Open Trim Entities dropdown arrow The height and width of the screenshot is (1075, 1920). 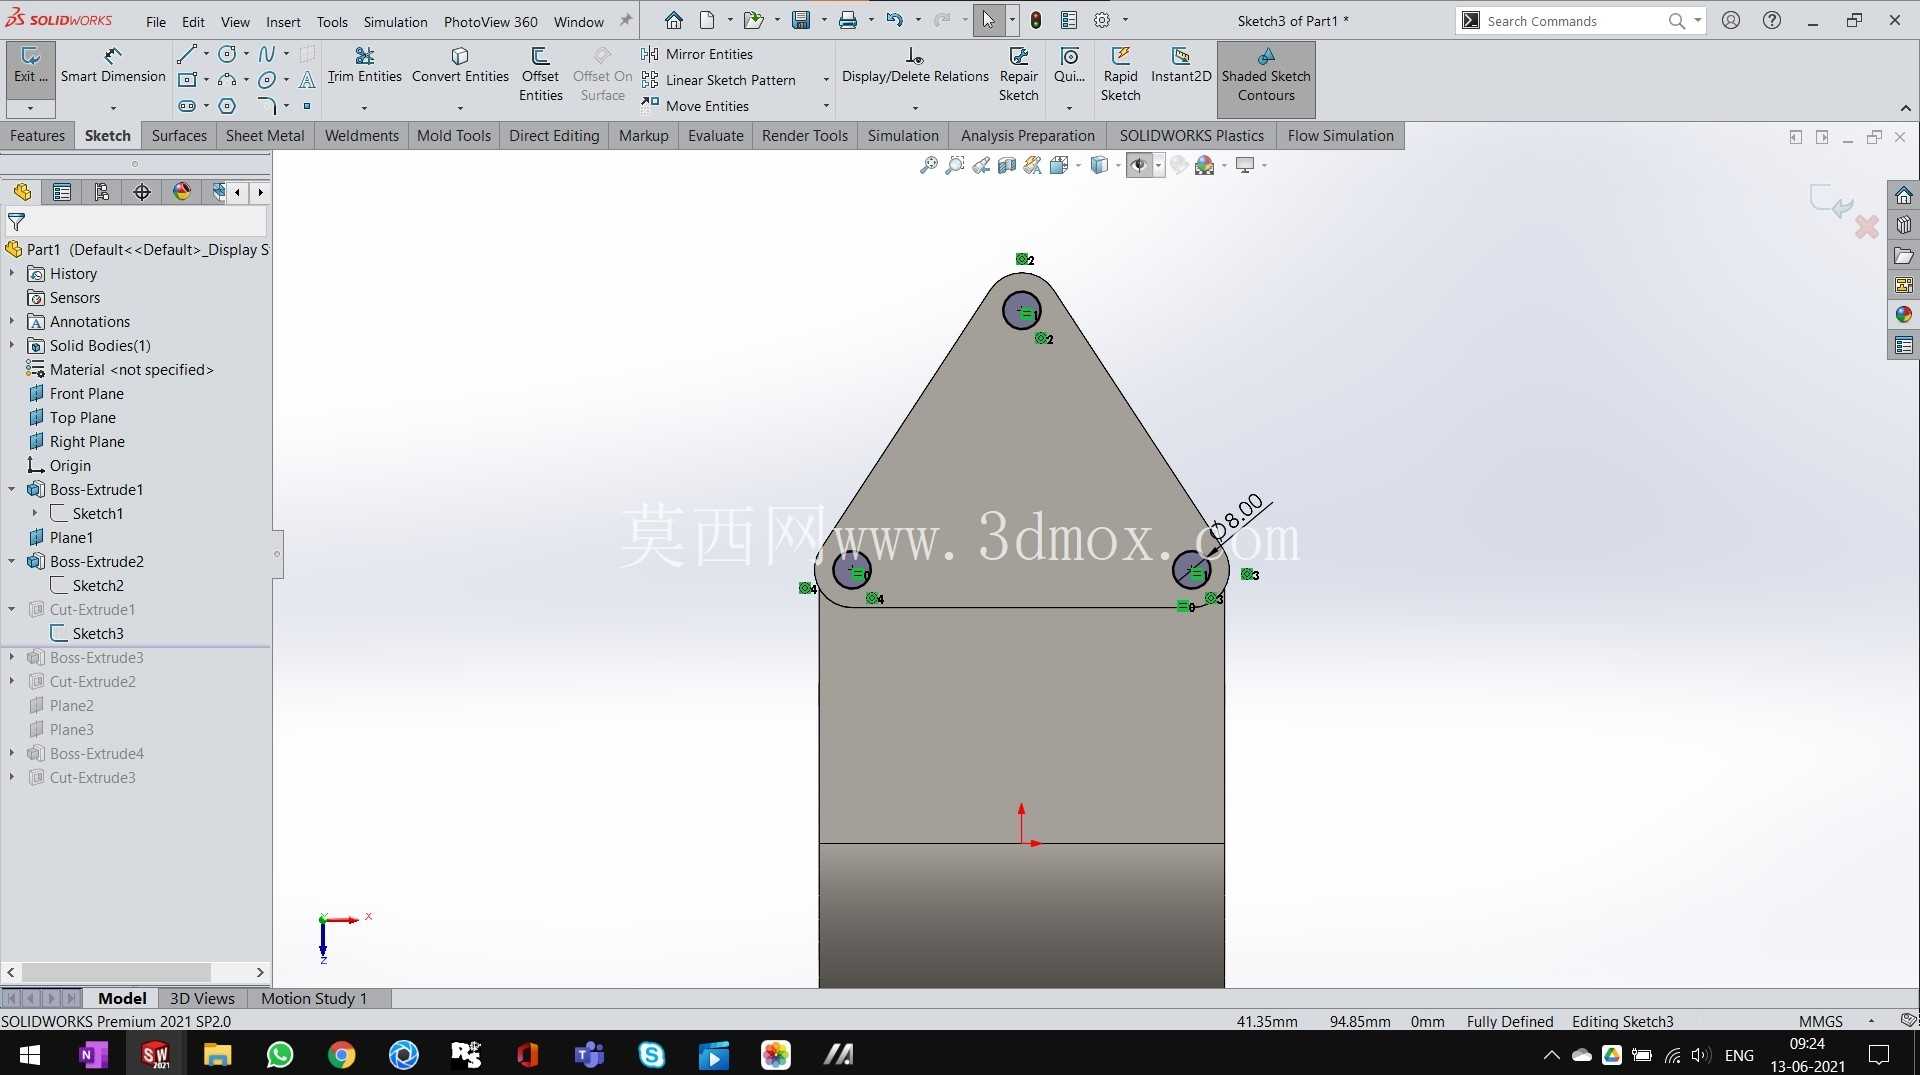[x=364, y=107]
